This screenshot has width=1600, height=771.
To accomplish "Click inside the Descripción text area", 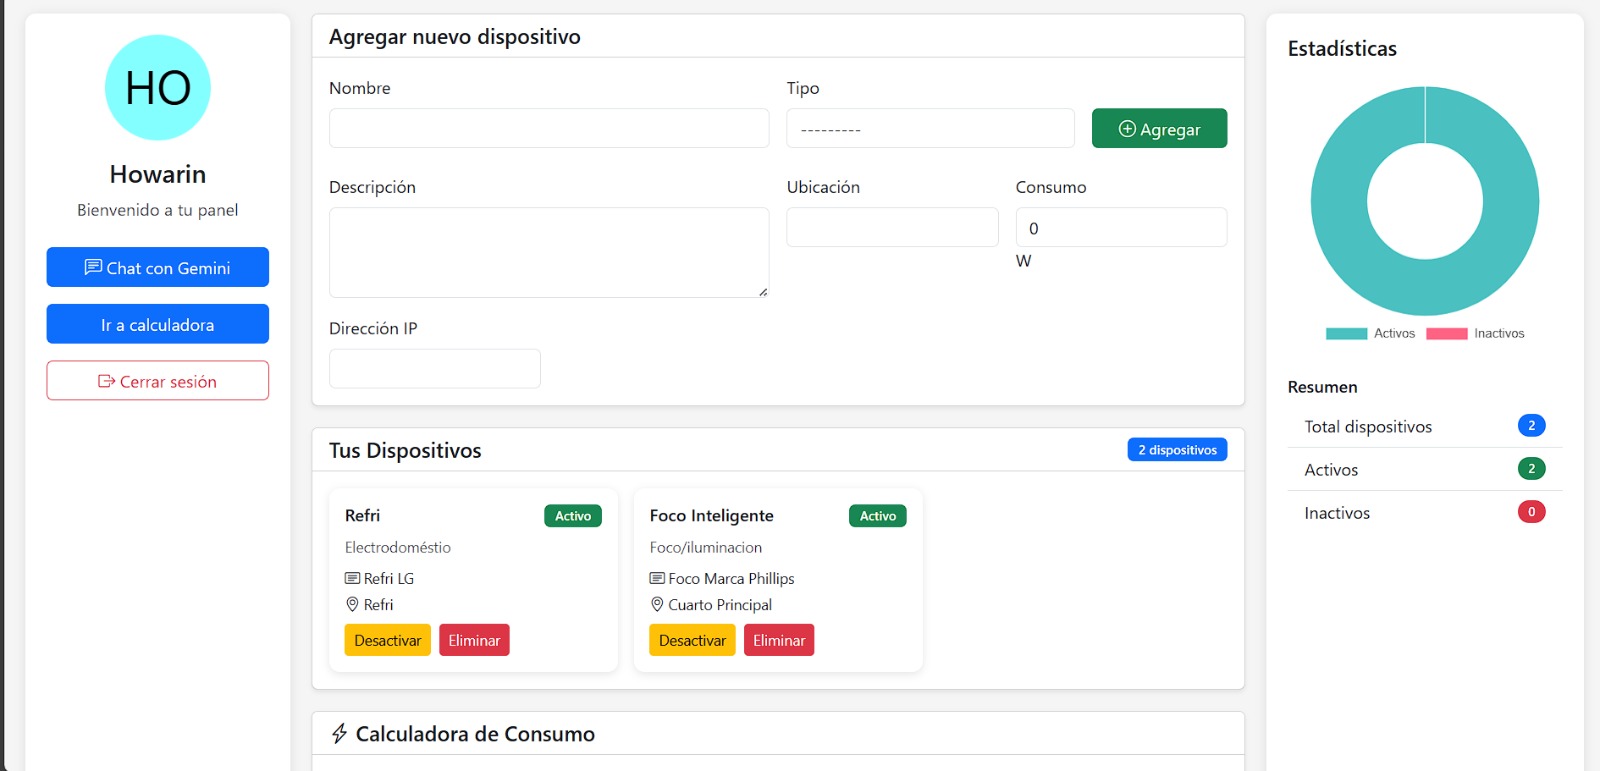I will click(549, 252).
